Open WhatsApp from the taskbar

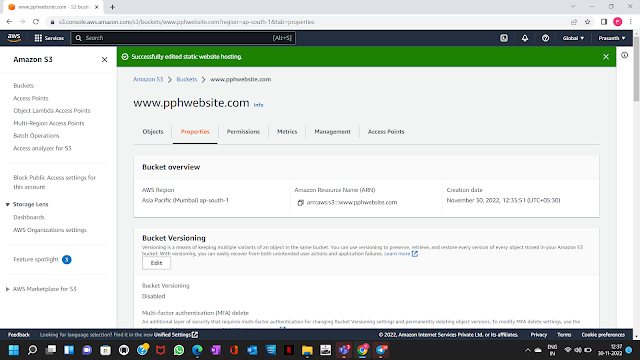tap(179, 350)
